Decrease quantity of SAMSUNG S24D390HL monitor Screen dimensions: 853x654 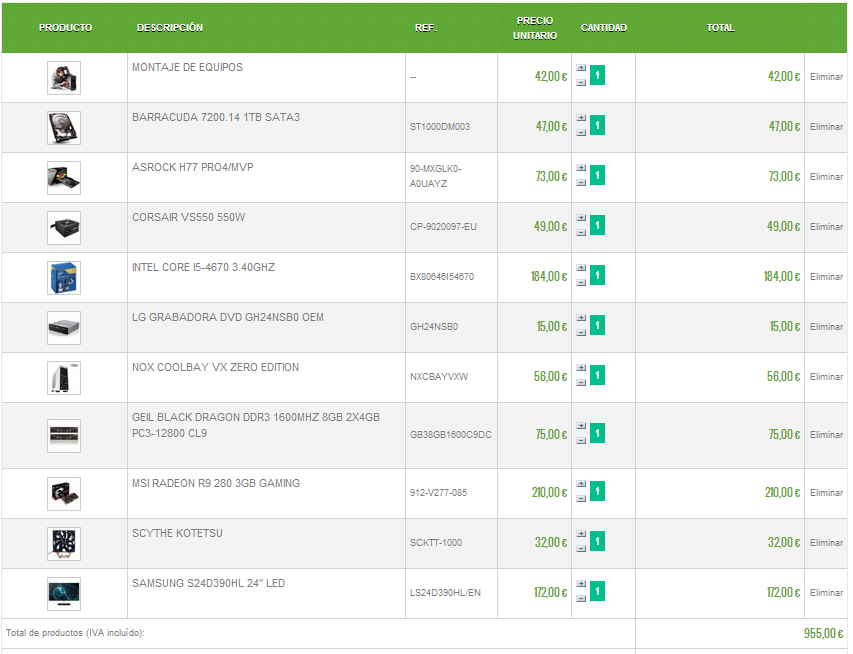(x=581, y=599)
